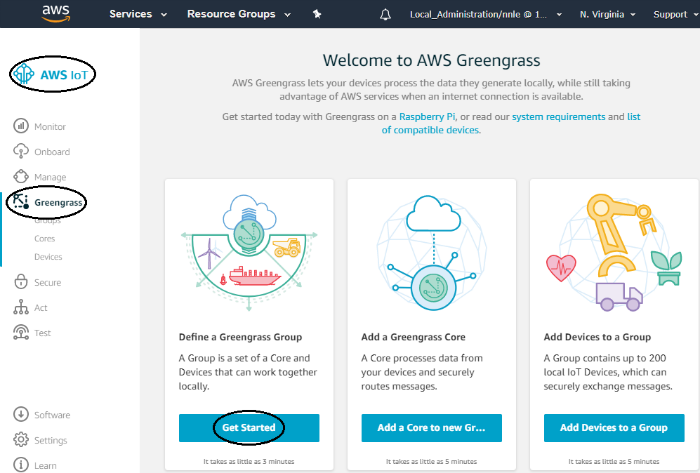
Task: Follow the Raspberry Pi link
Action: click(427, 116)
